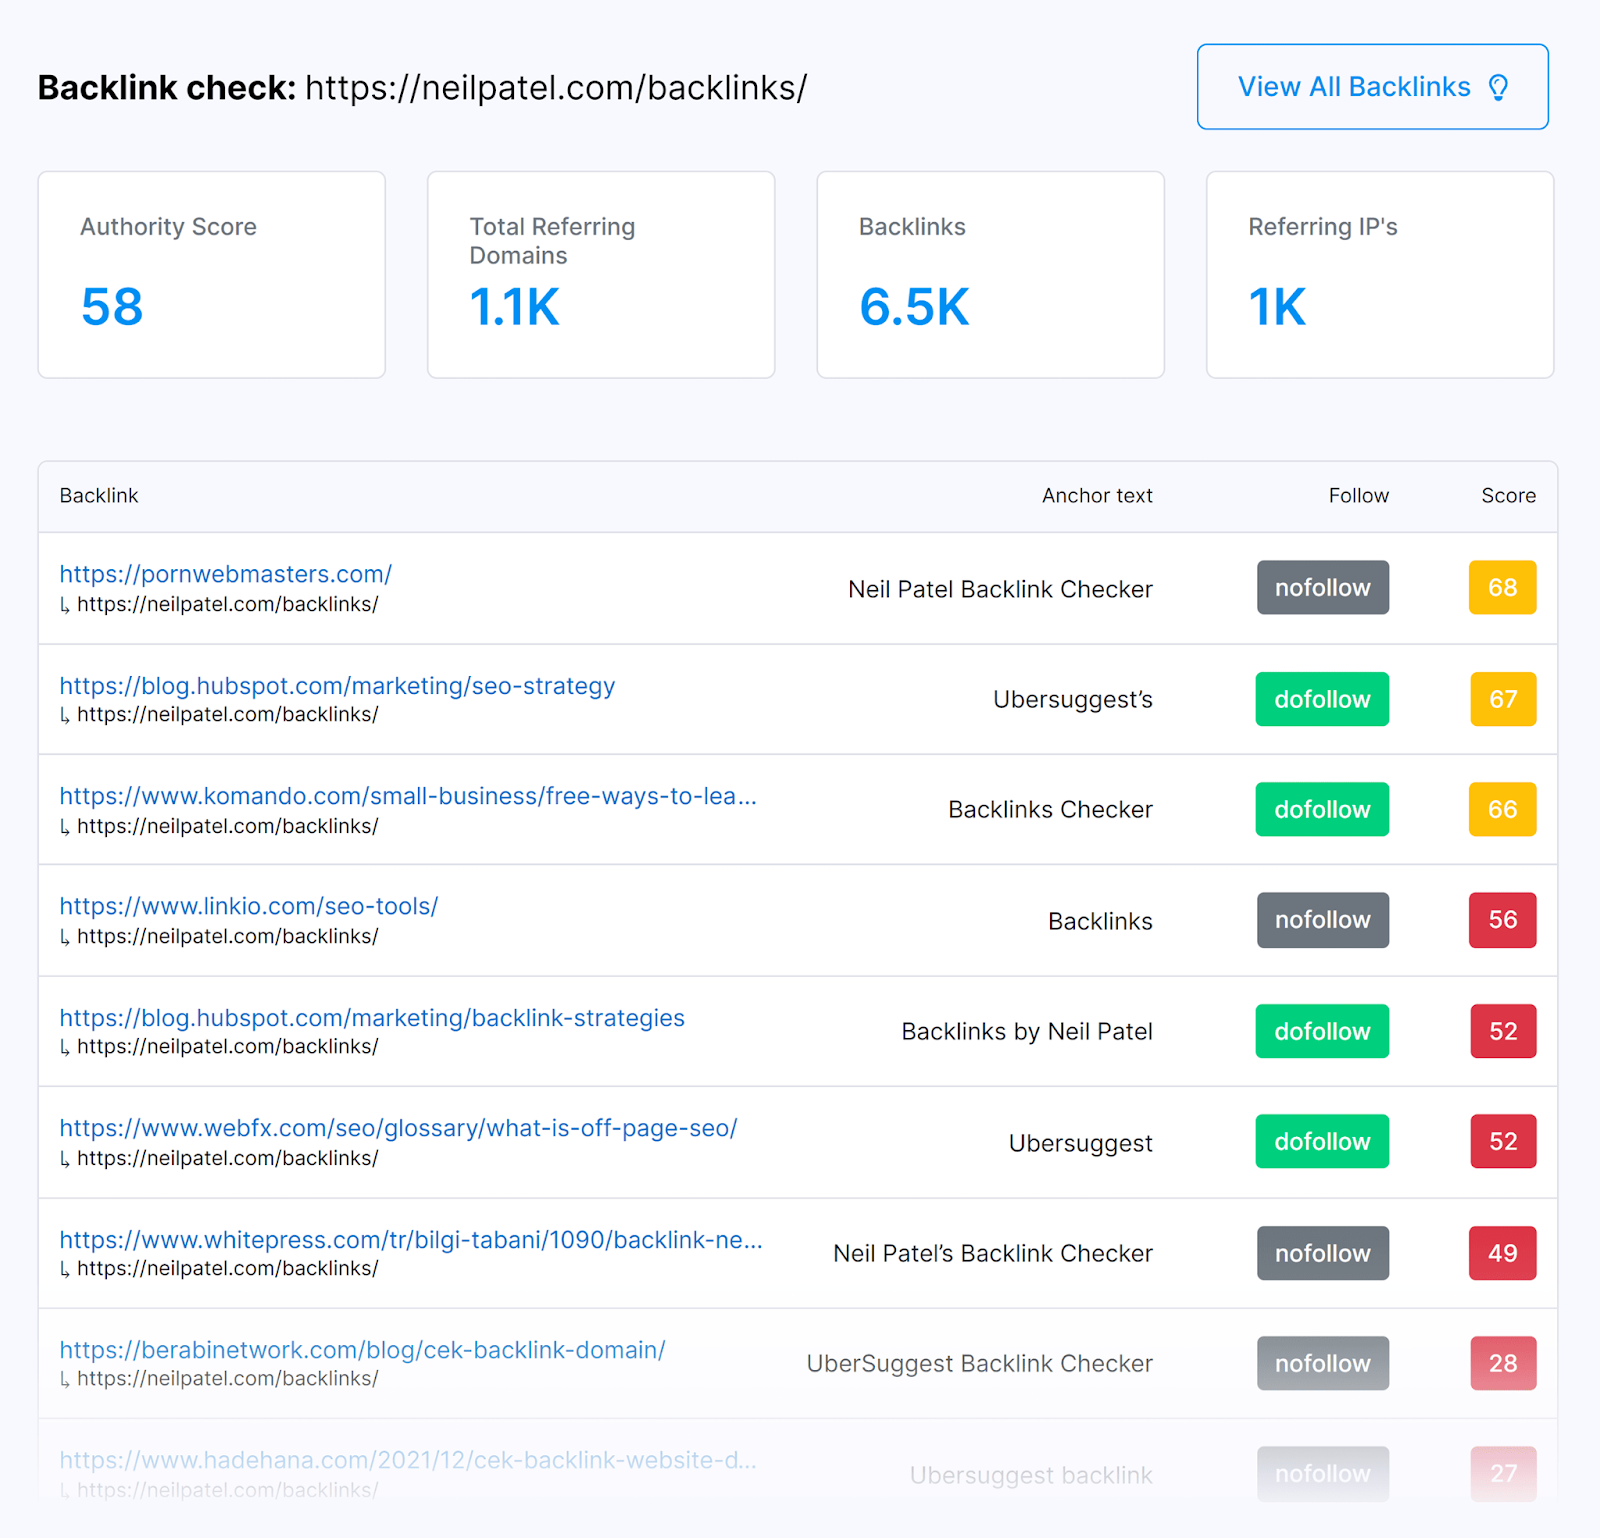
Task: Click the Follow column header
Action: [x=1358, y=495]
